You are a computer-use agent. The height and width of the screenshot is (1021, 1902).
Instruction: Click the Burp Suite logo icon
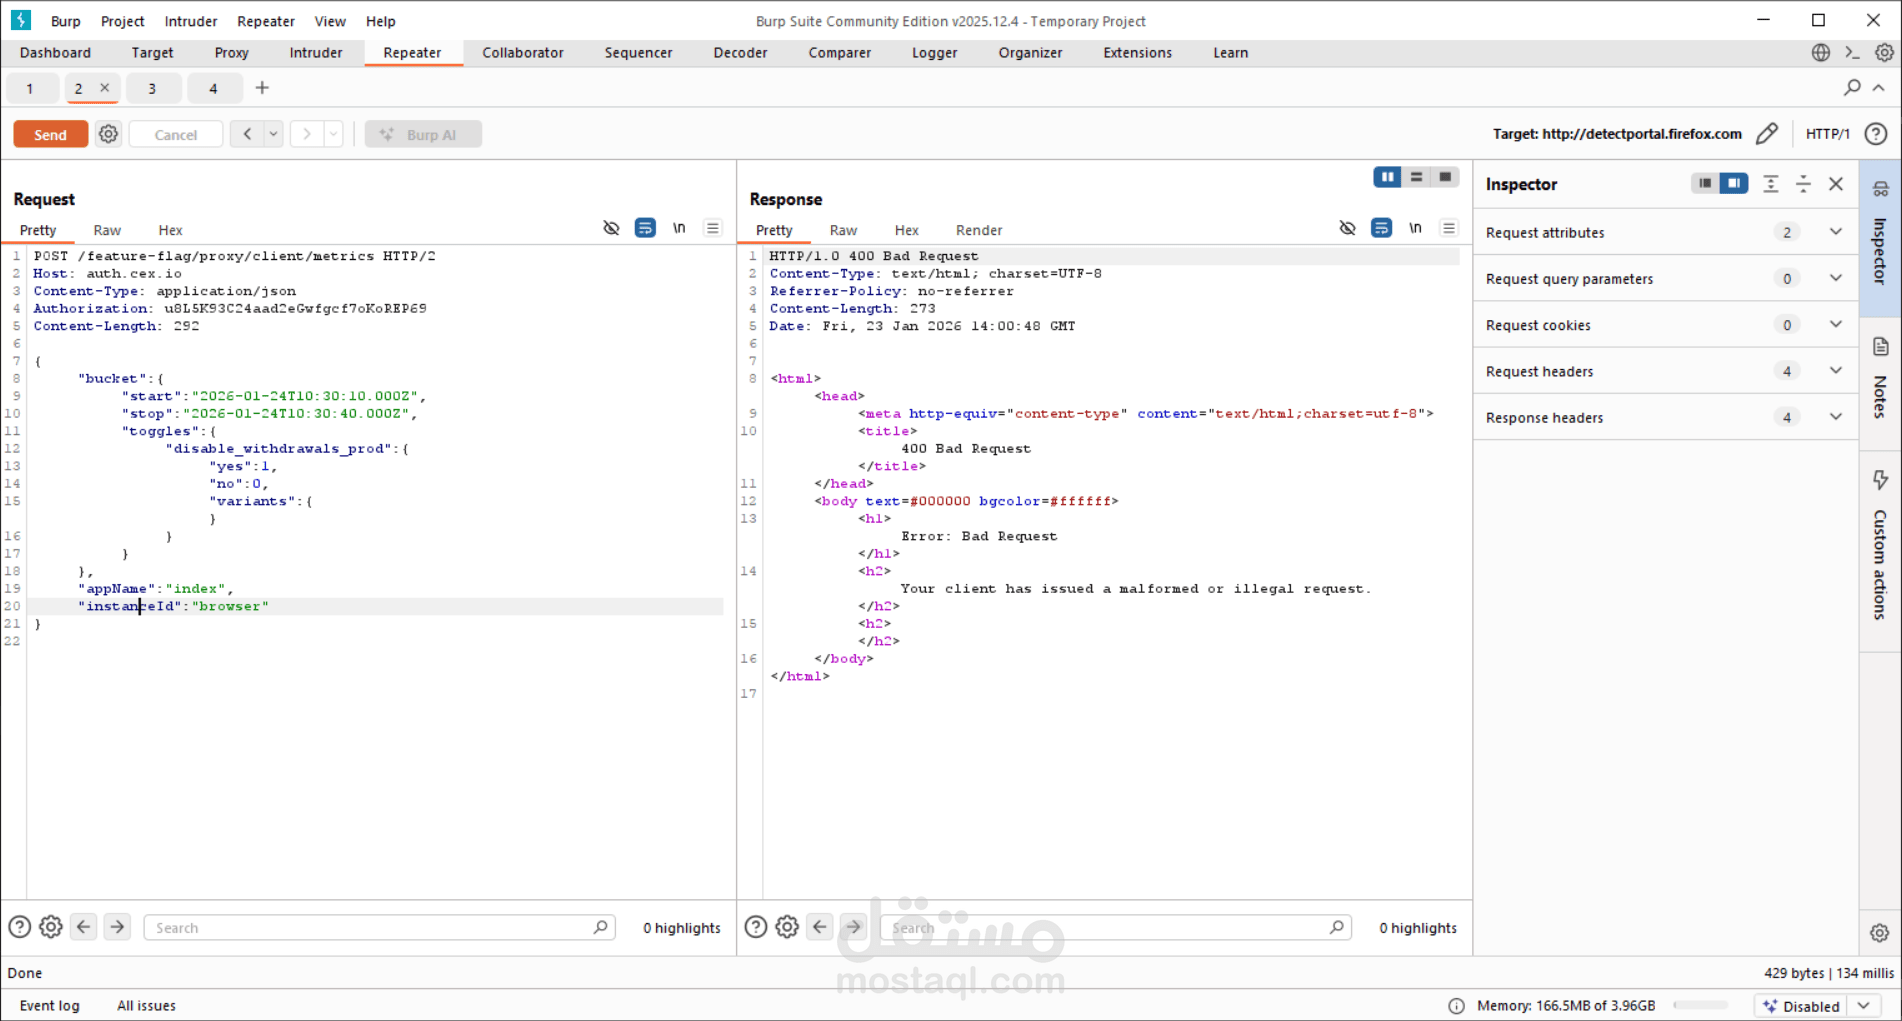[21, 20]
